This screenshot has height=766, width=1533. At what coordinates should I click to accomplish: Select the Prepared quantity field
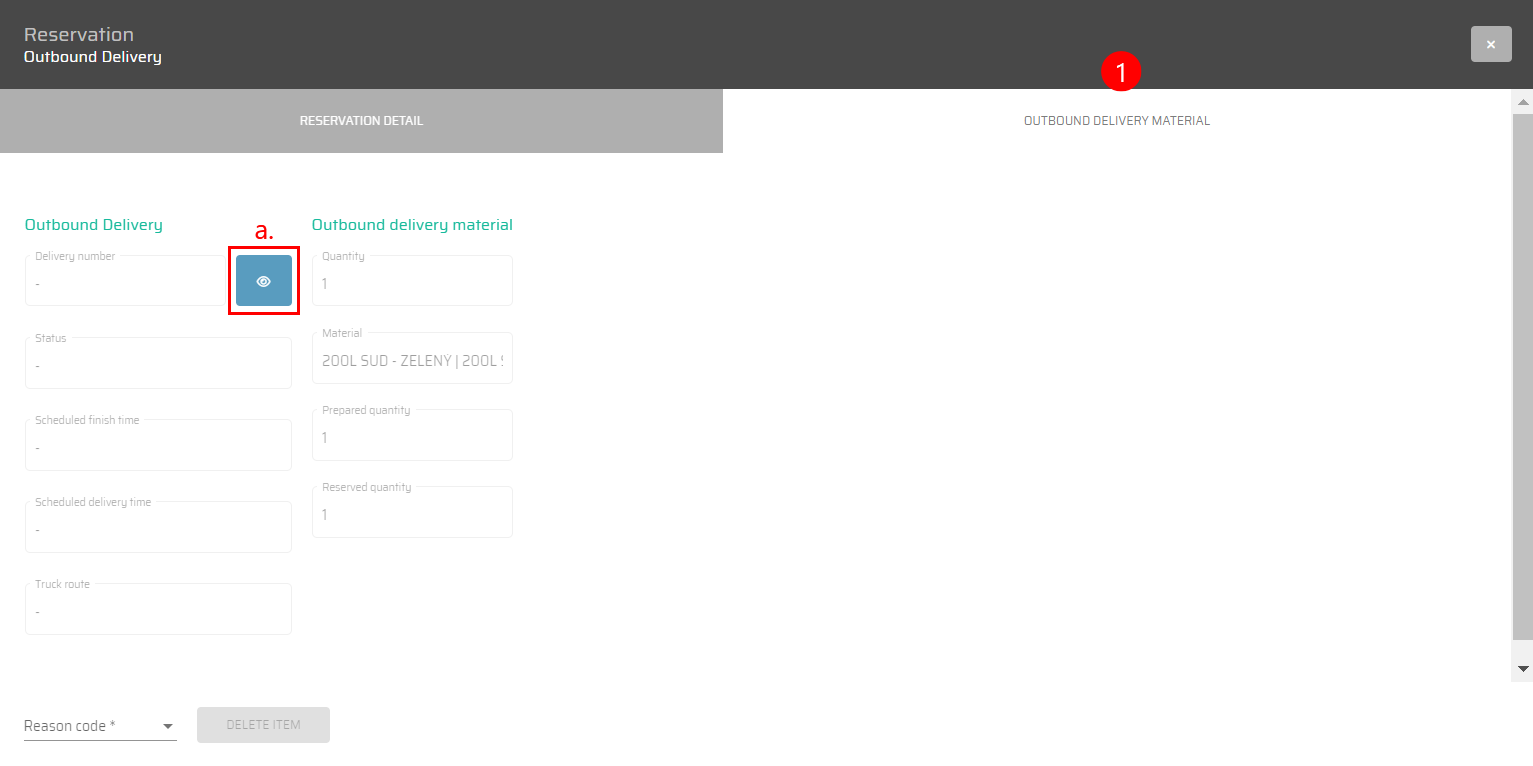(412, 437)
